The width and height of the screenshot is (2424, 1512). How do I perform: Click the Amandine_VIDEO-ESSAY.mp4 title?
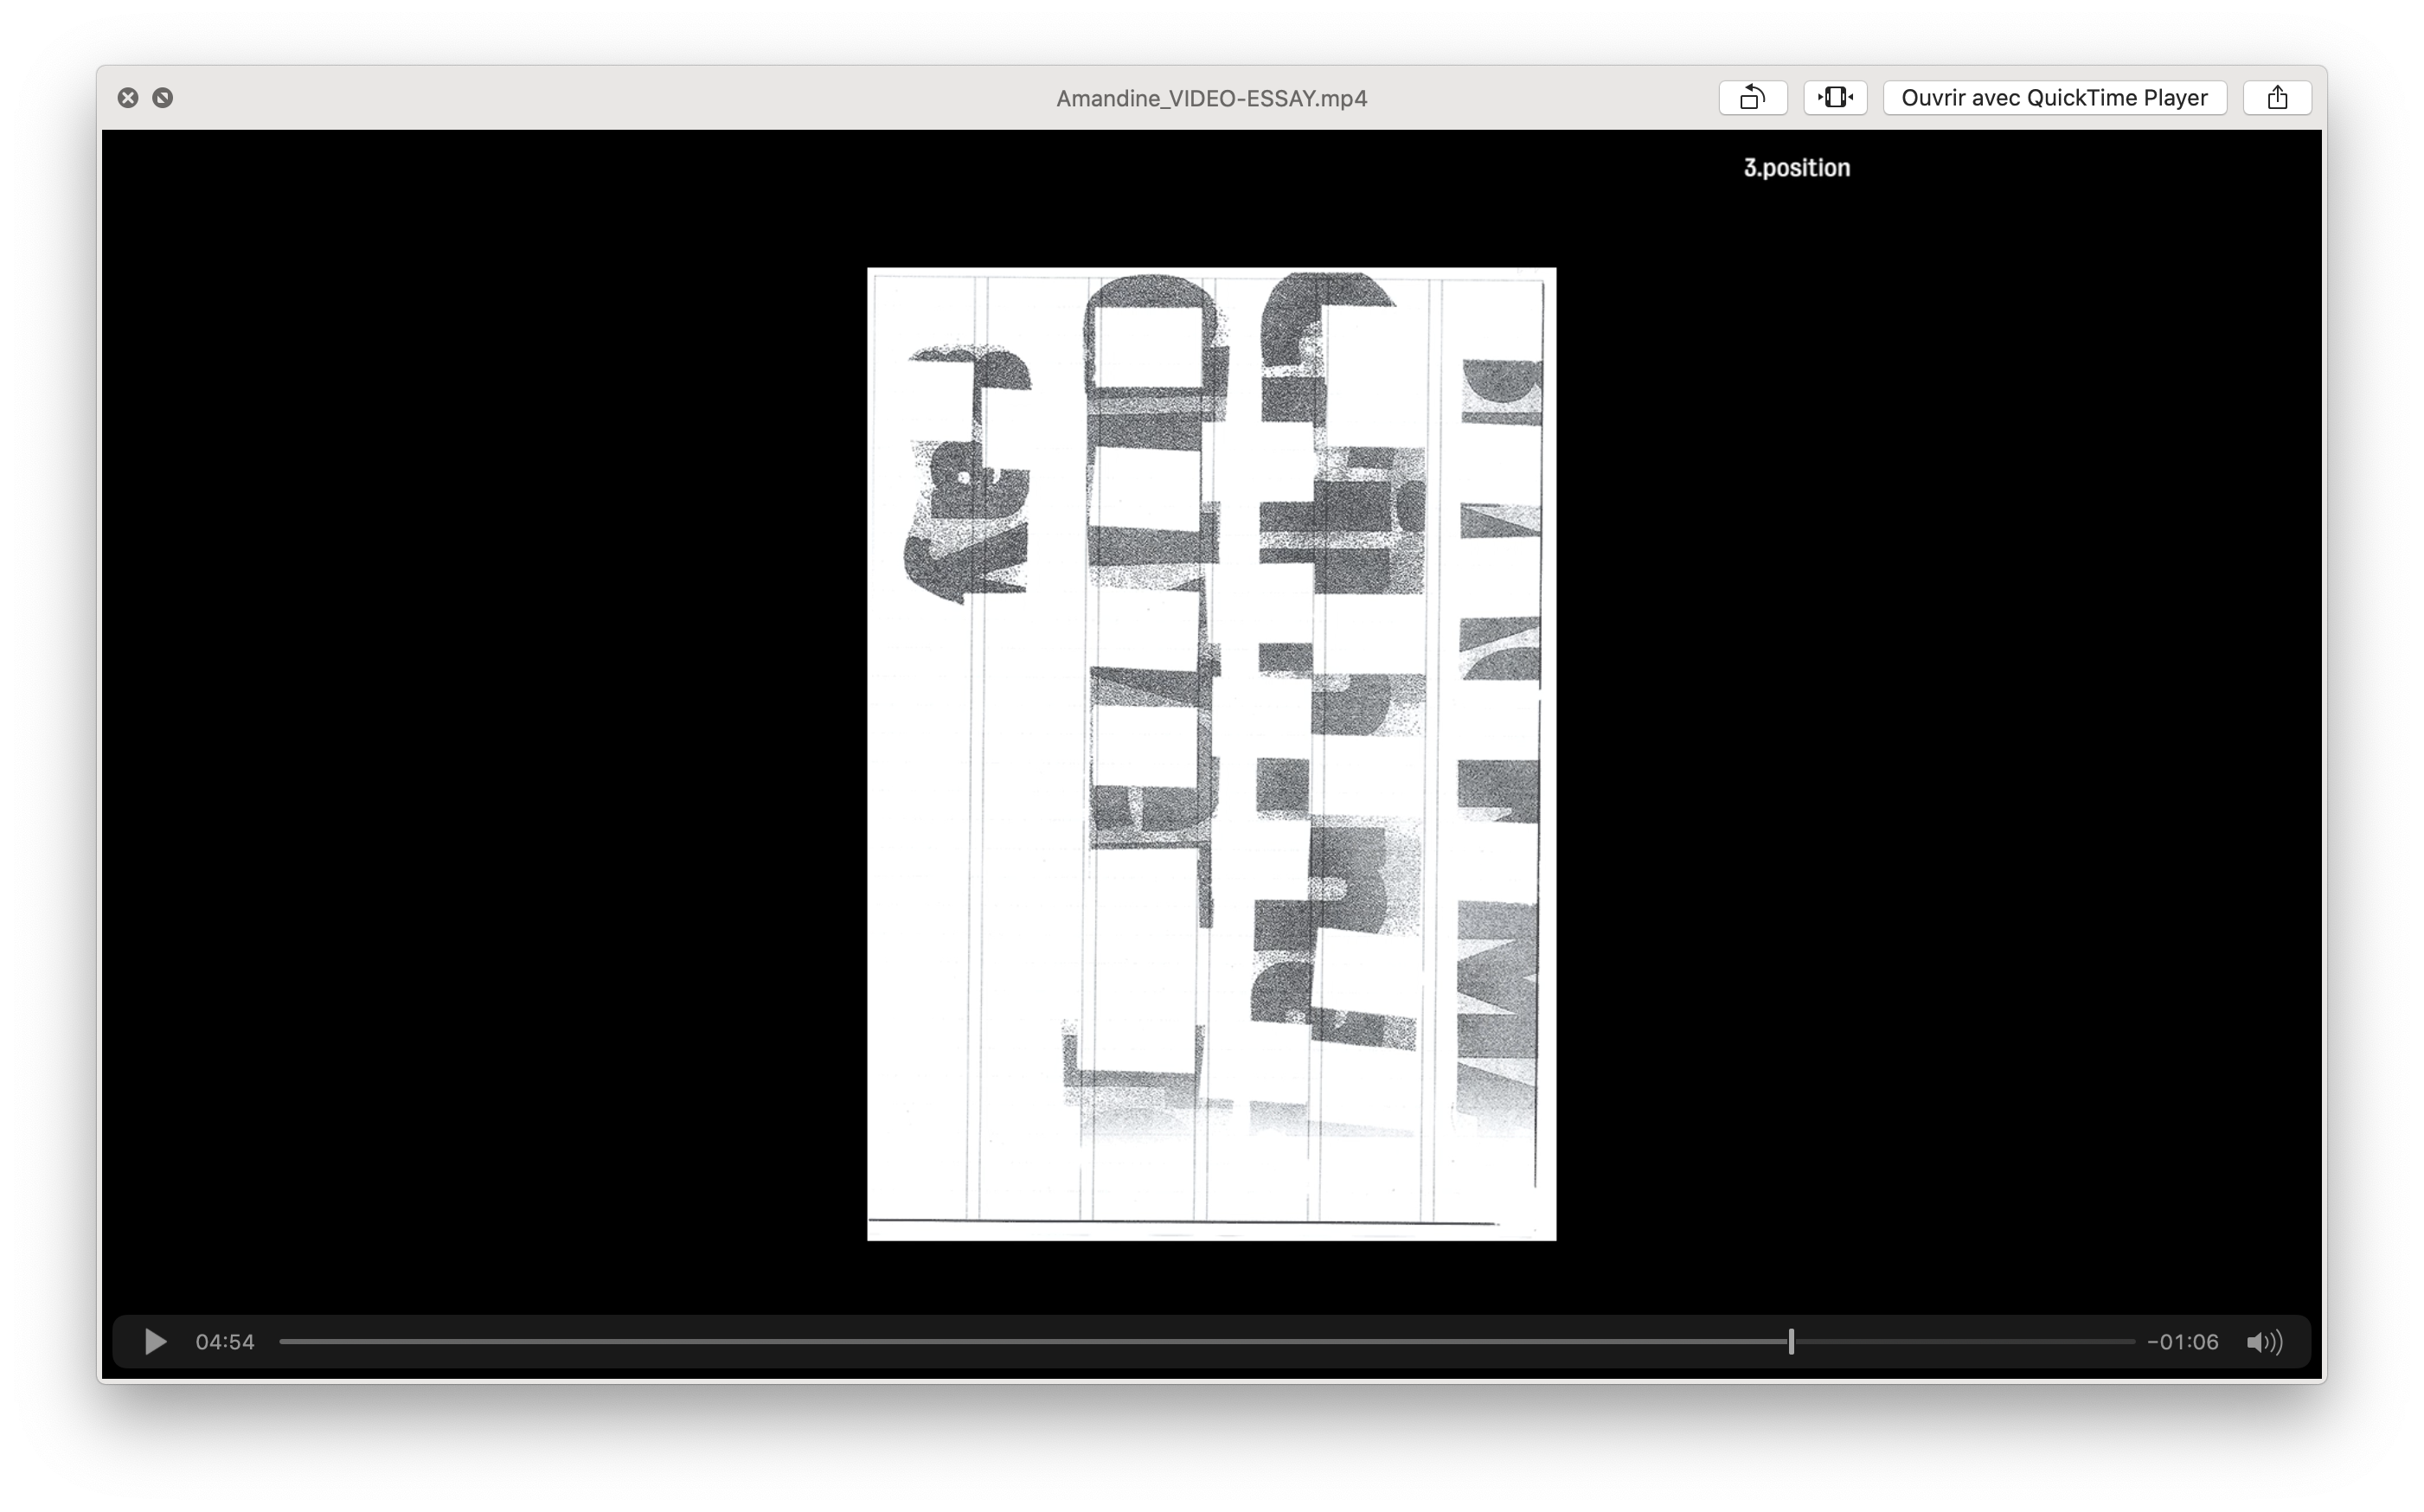1211,98
